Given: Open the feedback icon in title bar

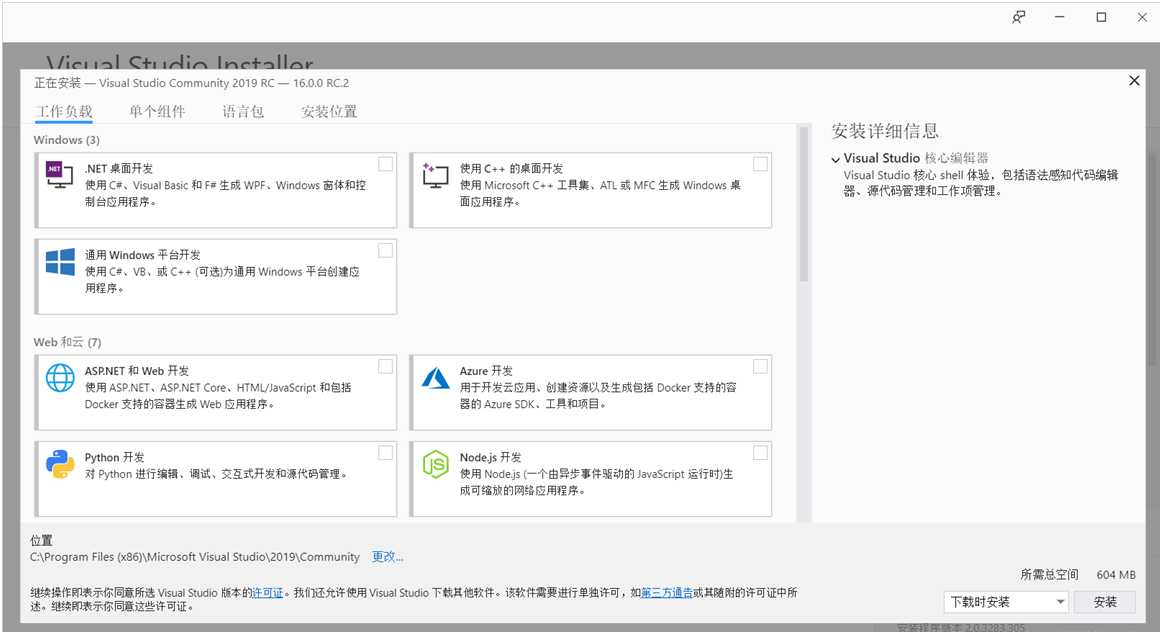Looking at the screenshot, I should (x=1019, y=17).
